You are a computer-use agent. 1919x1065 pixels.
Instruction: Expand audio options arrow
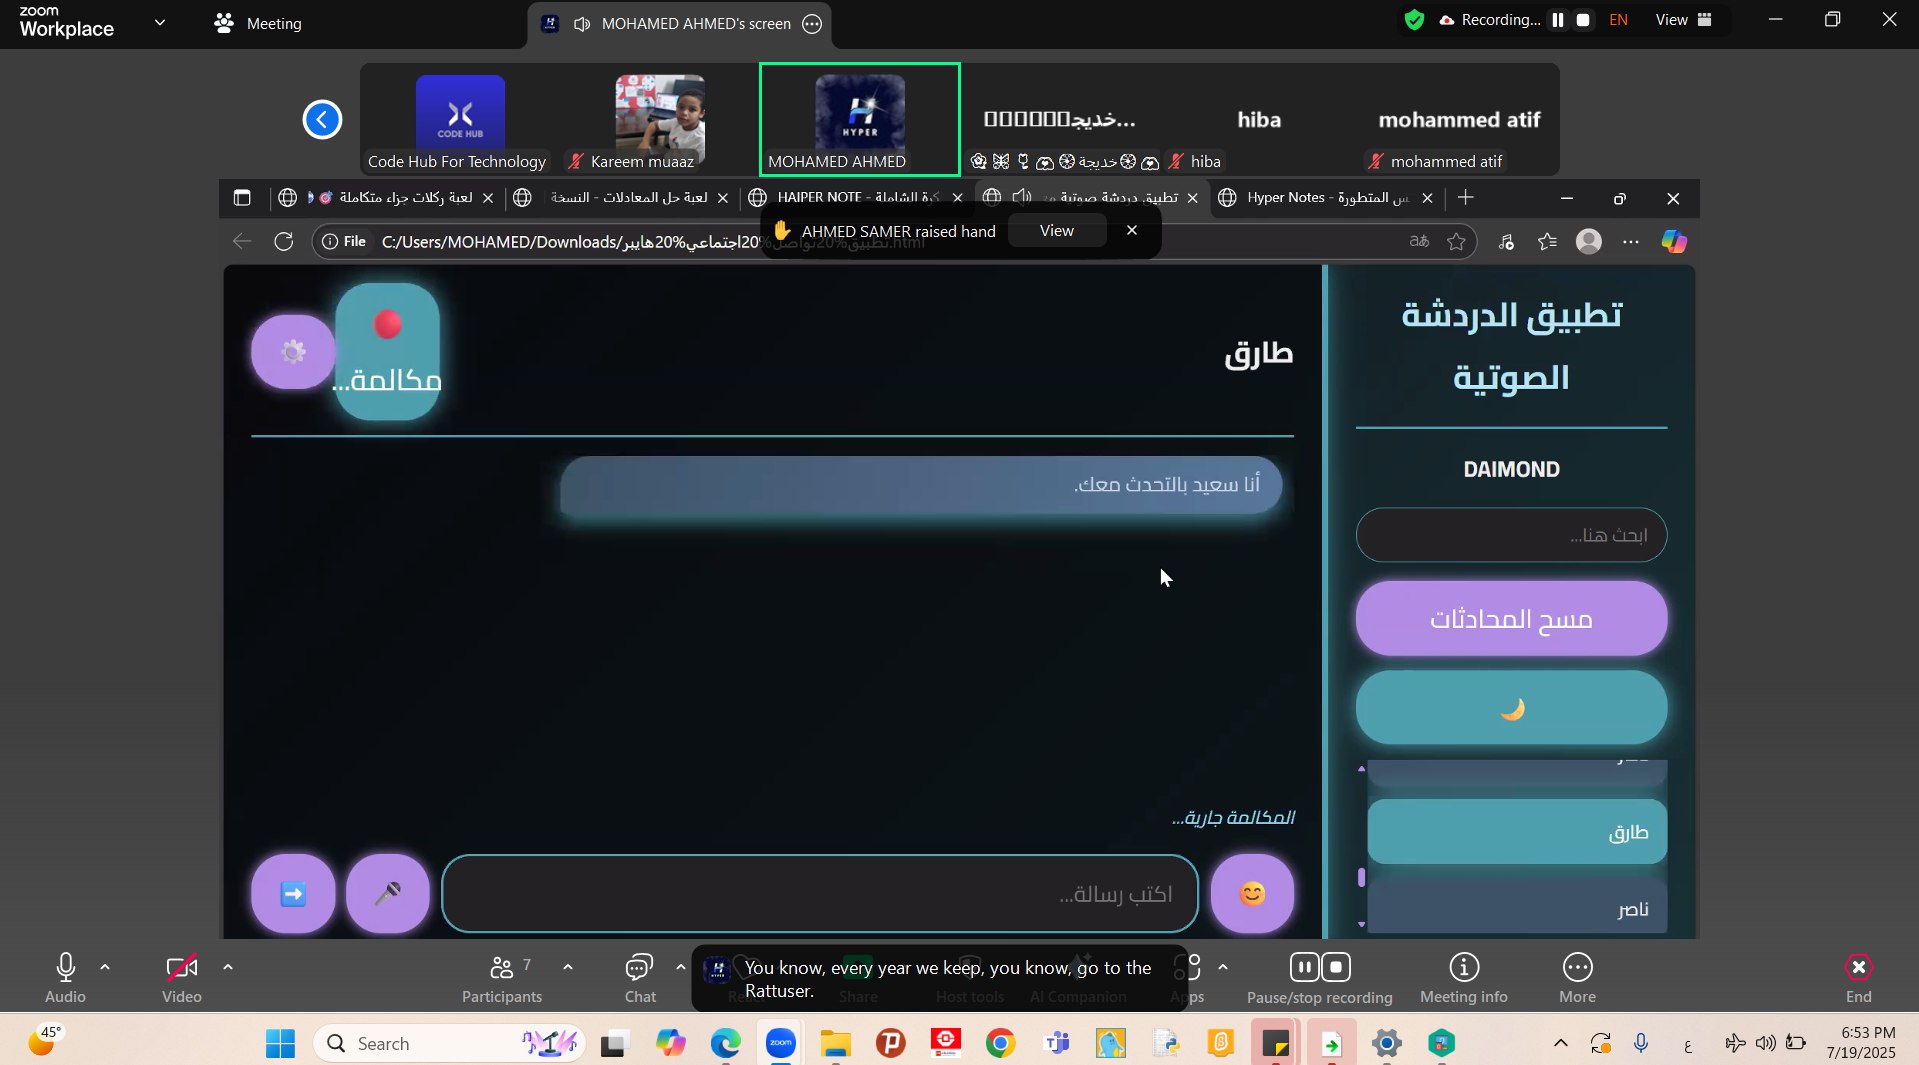click(105, 967)
